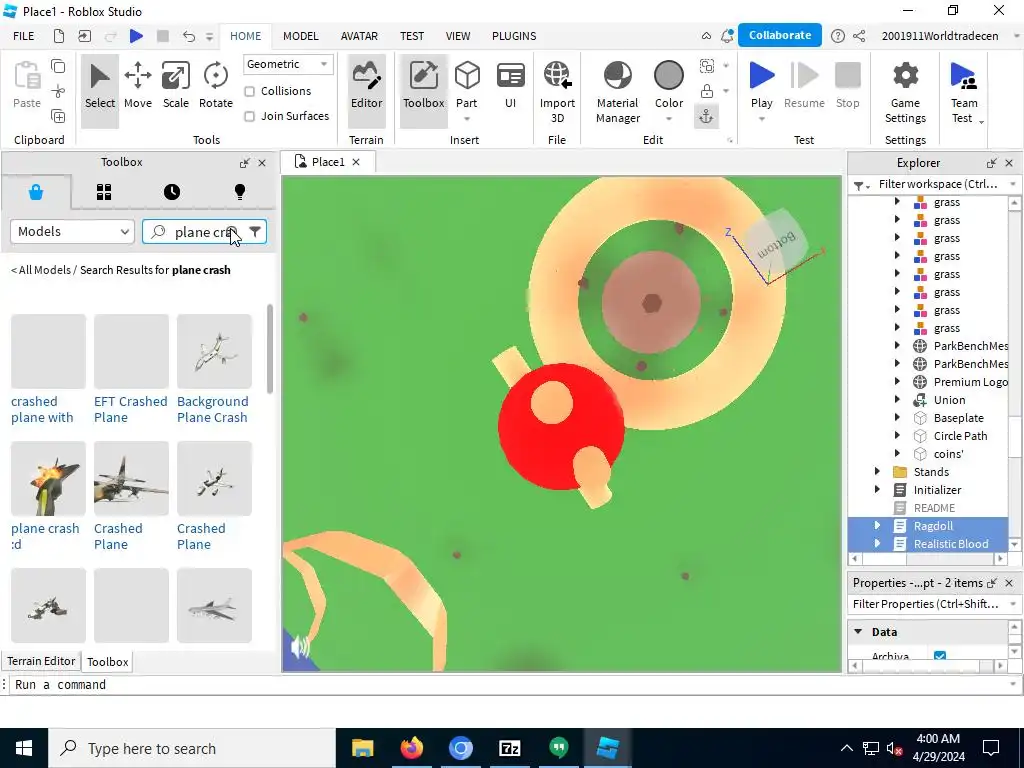This screenshot has height=768, width=1024.
Task: Open Firefox from the taskbar
Action: 411,748
